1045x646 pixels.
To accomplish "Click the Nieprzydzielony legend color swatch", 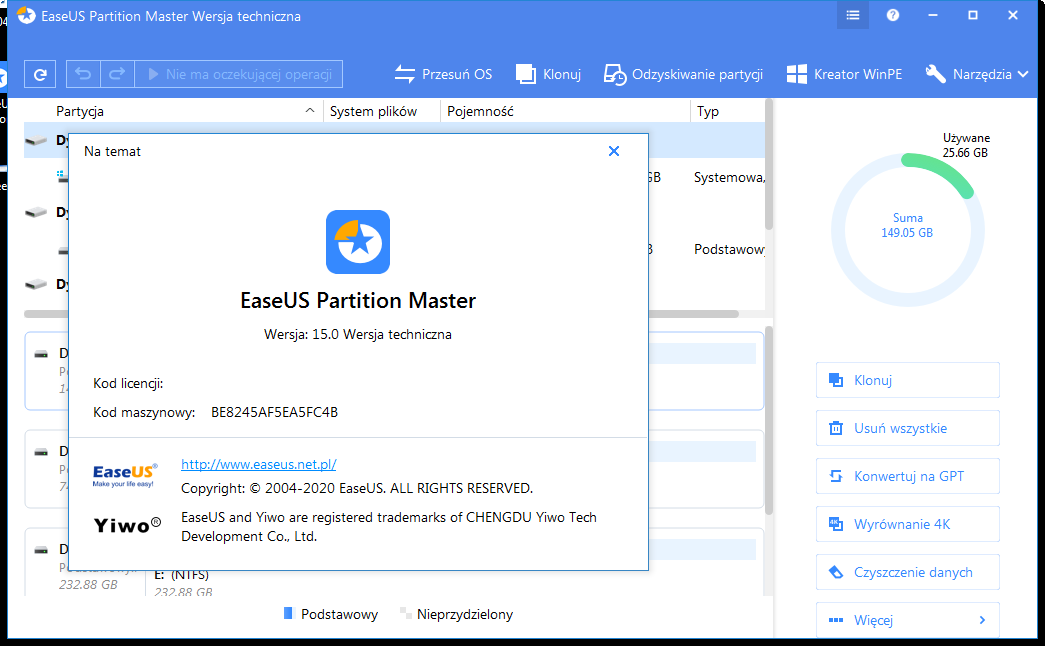I will pyautogui.click(x=405, y=613).
